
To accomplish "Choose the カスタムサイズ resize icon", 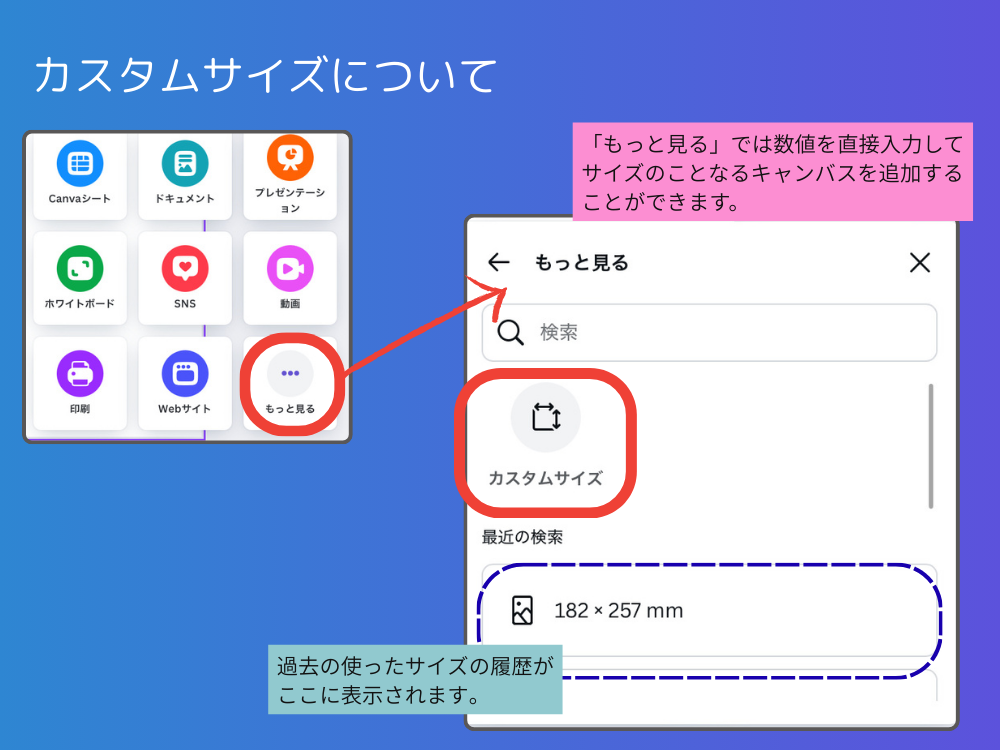I will click(x=545, y=417).
